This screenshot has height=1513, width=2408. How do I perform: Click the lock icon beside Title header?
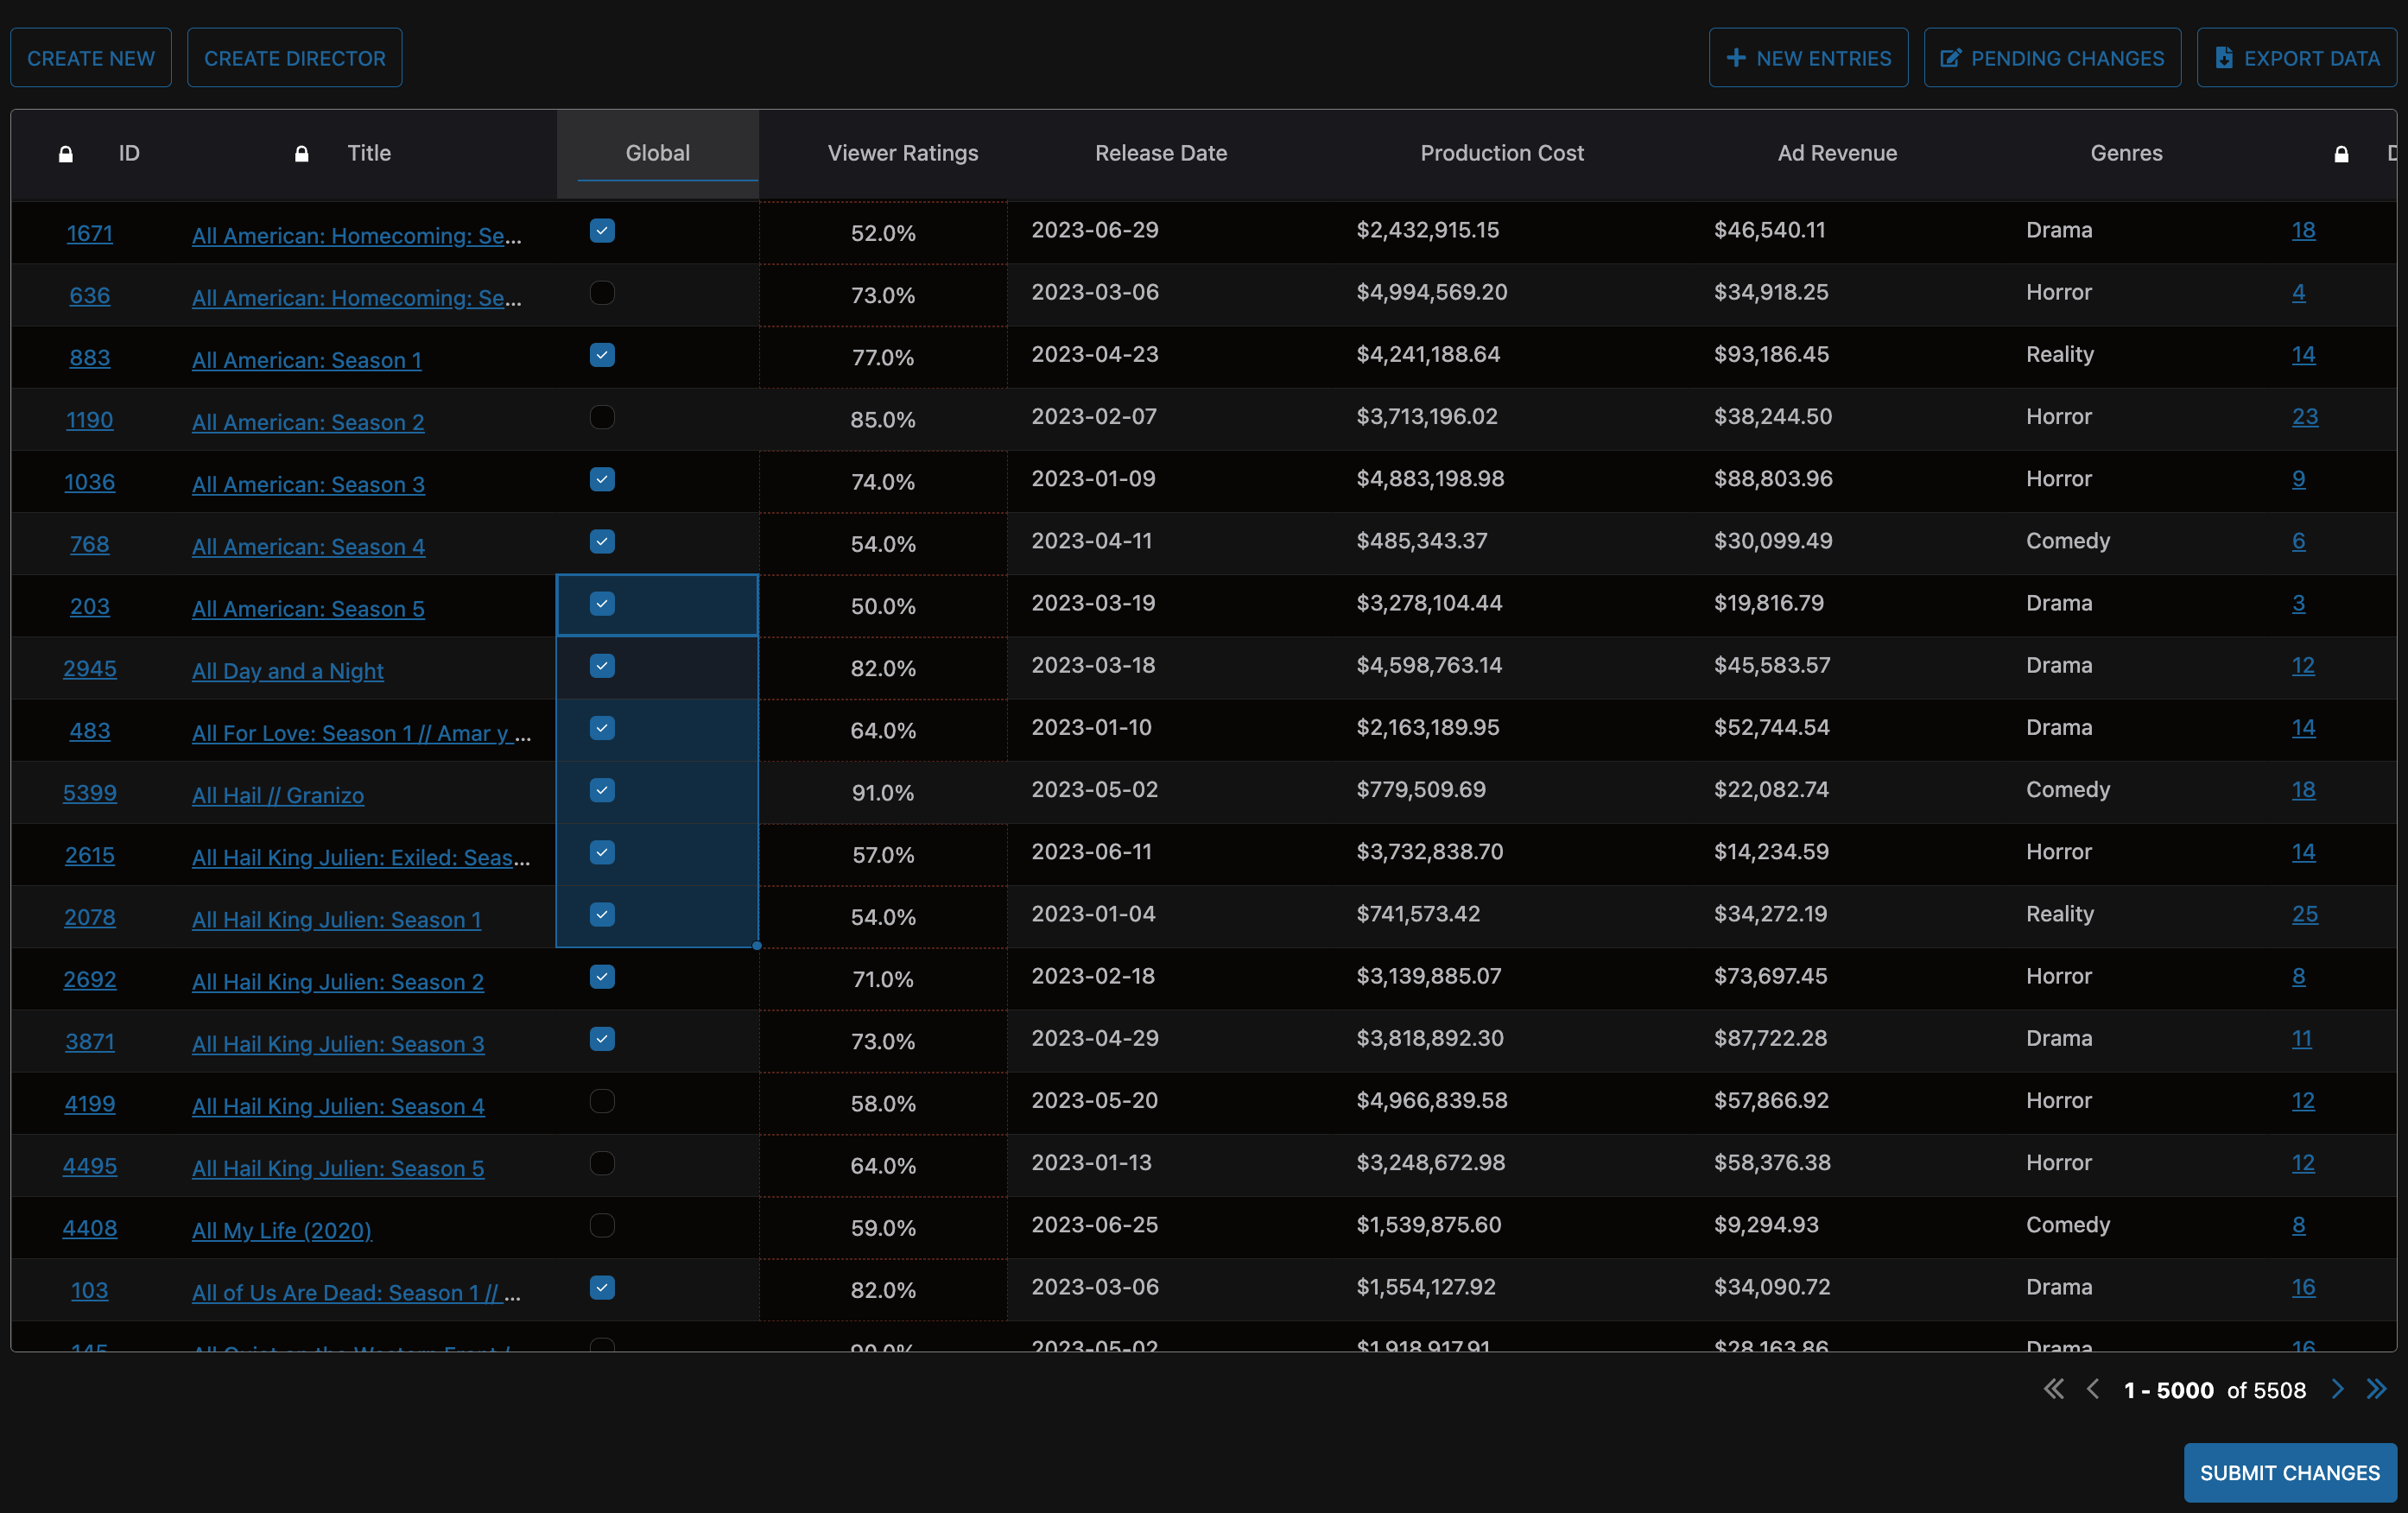point(301,154)
